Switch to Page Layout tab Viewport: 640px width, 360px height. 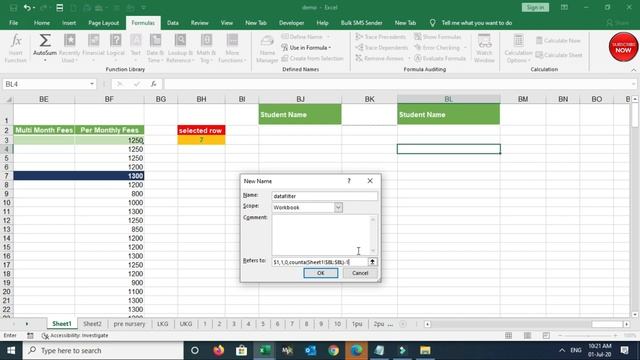click(x=103, y=23)
